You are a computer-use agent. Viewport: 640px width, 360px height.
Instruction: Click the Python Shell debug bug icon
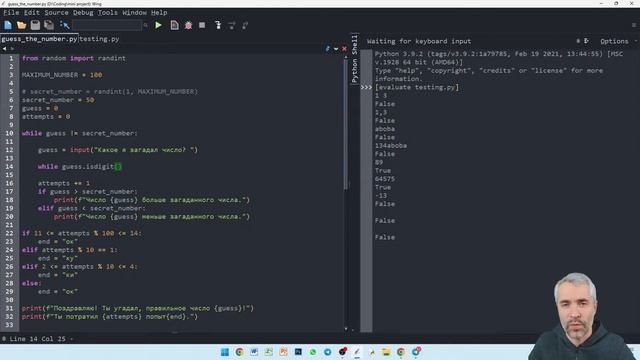(578, 41)
